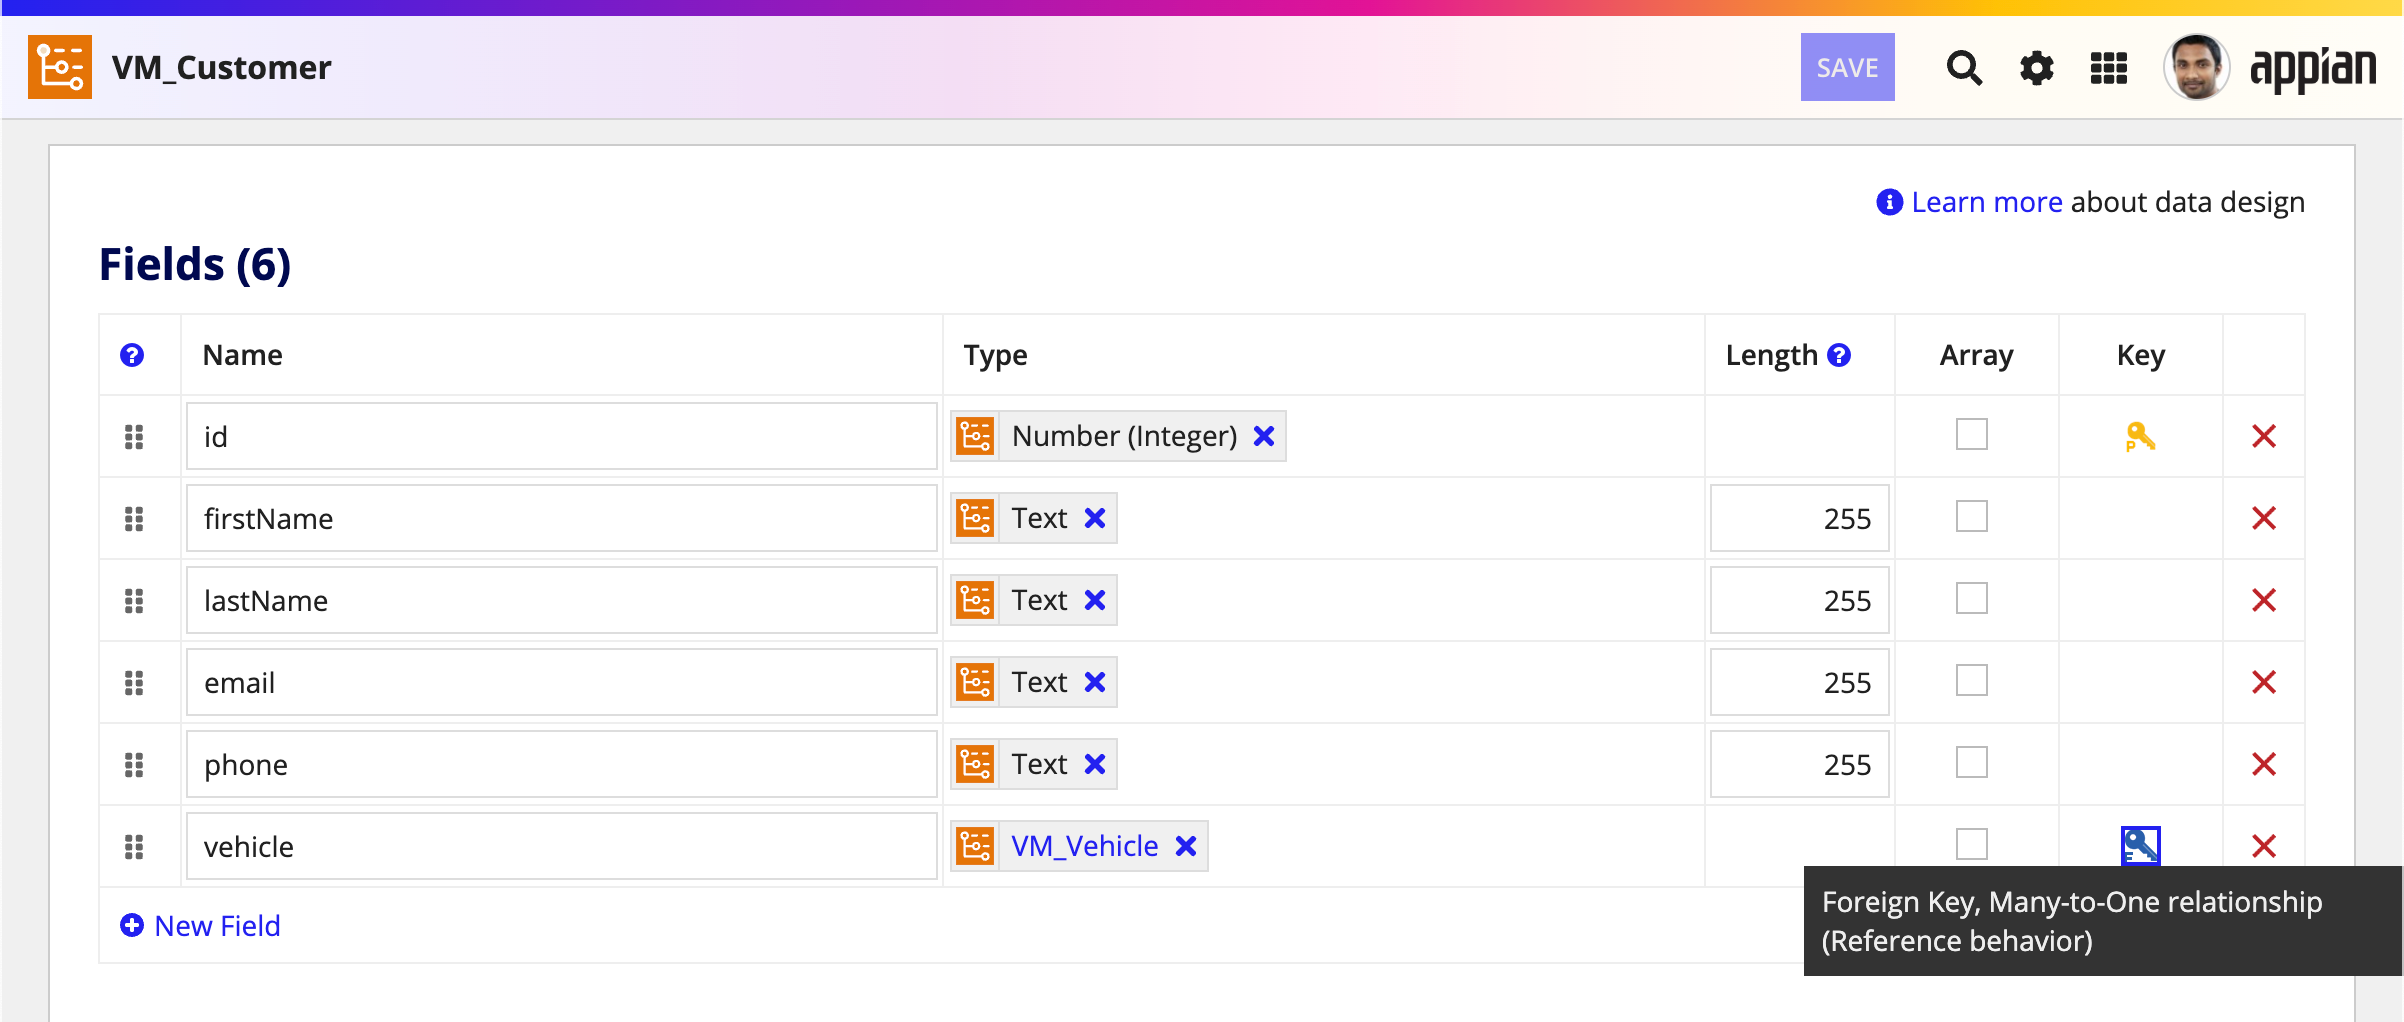Click the email length field showing 255
Image resolution: width=2404 pixels, height=1022 pixels.
1799,682
